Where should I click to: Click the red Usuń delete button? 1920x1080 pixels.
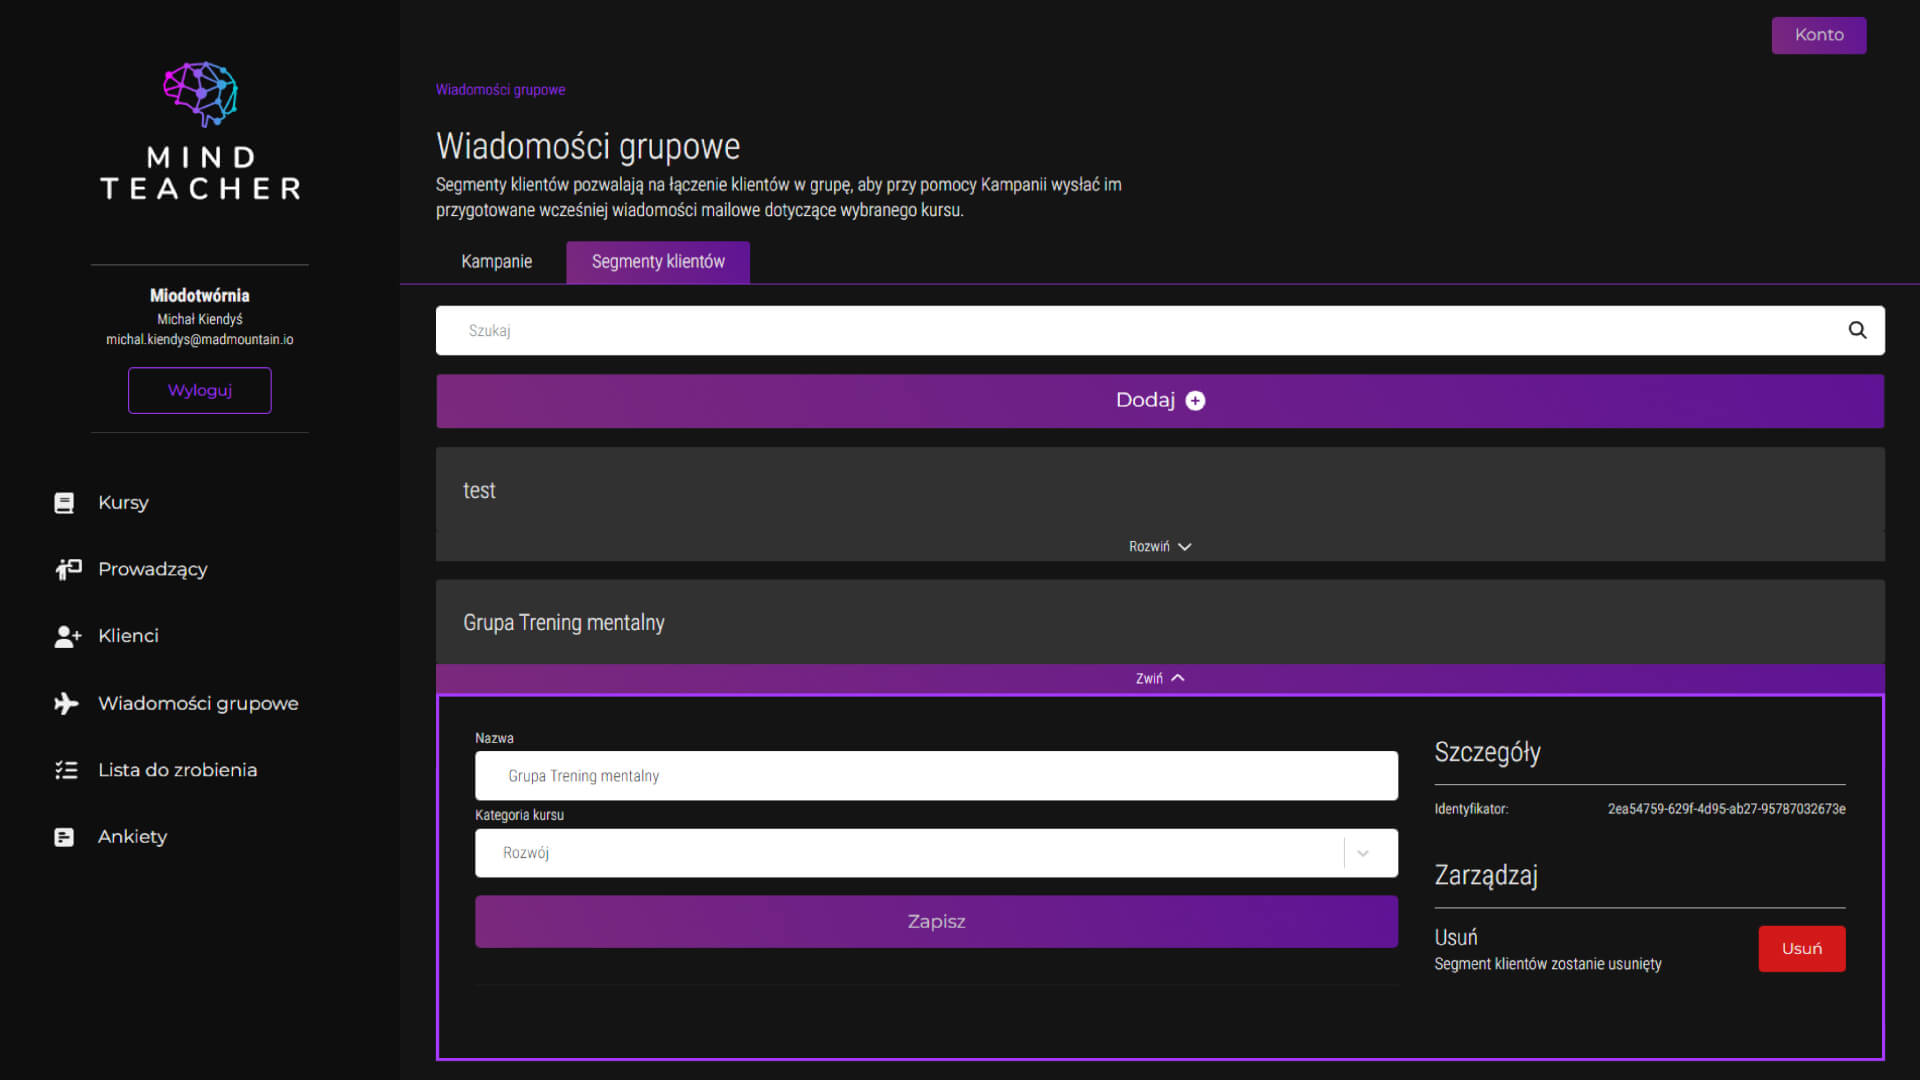coord(1801,948)
